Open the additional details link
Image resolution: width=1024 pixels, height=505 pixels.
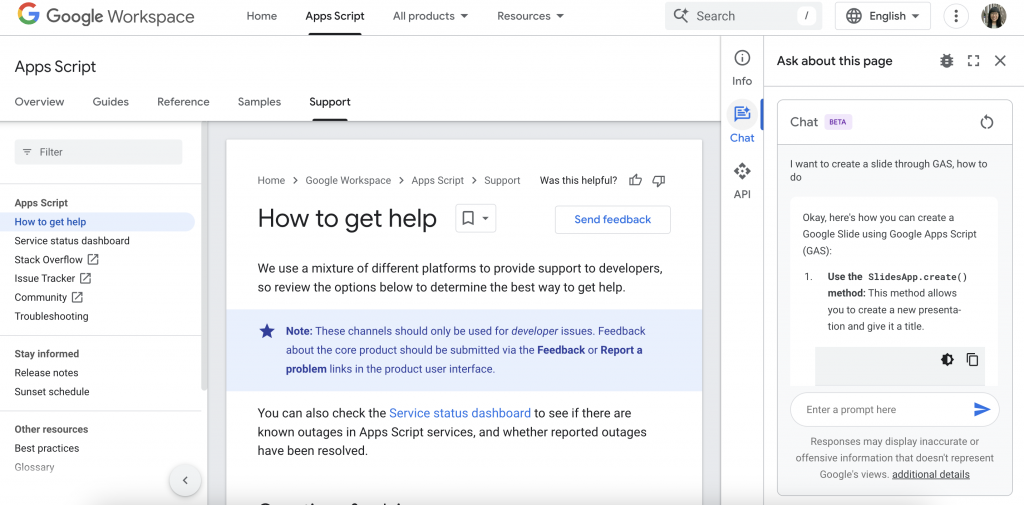tap(931, 475)
